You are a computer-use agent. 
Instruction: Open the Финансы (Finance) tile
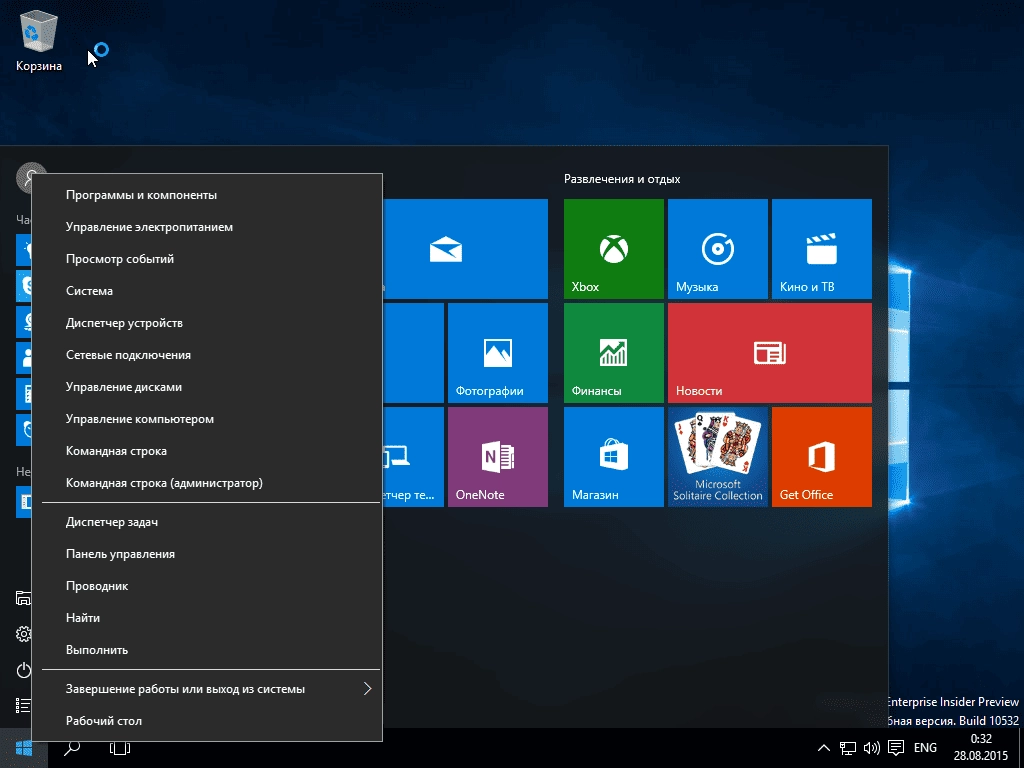click(x=614, y=353)
